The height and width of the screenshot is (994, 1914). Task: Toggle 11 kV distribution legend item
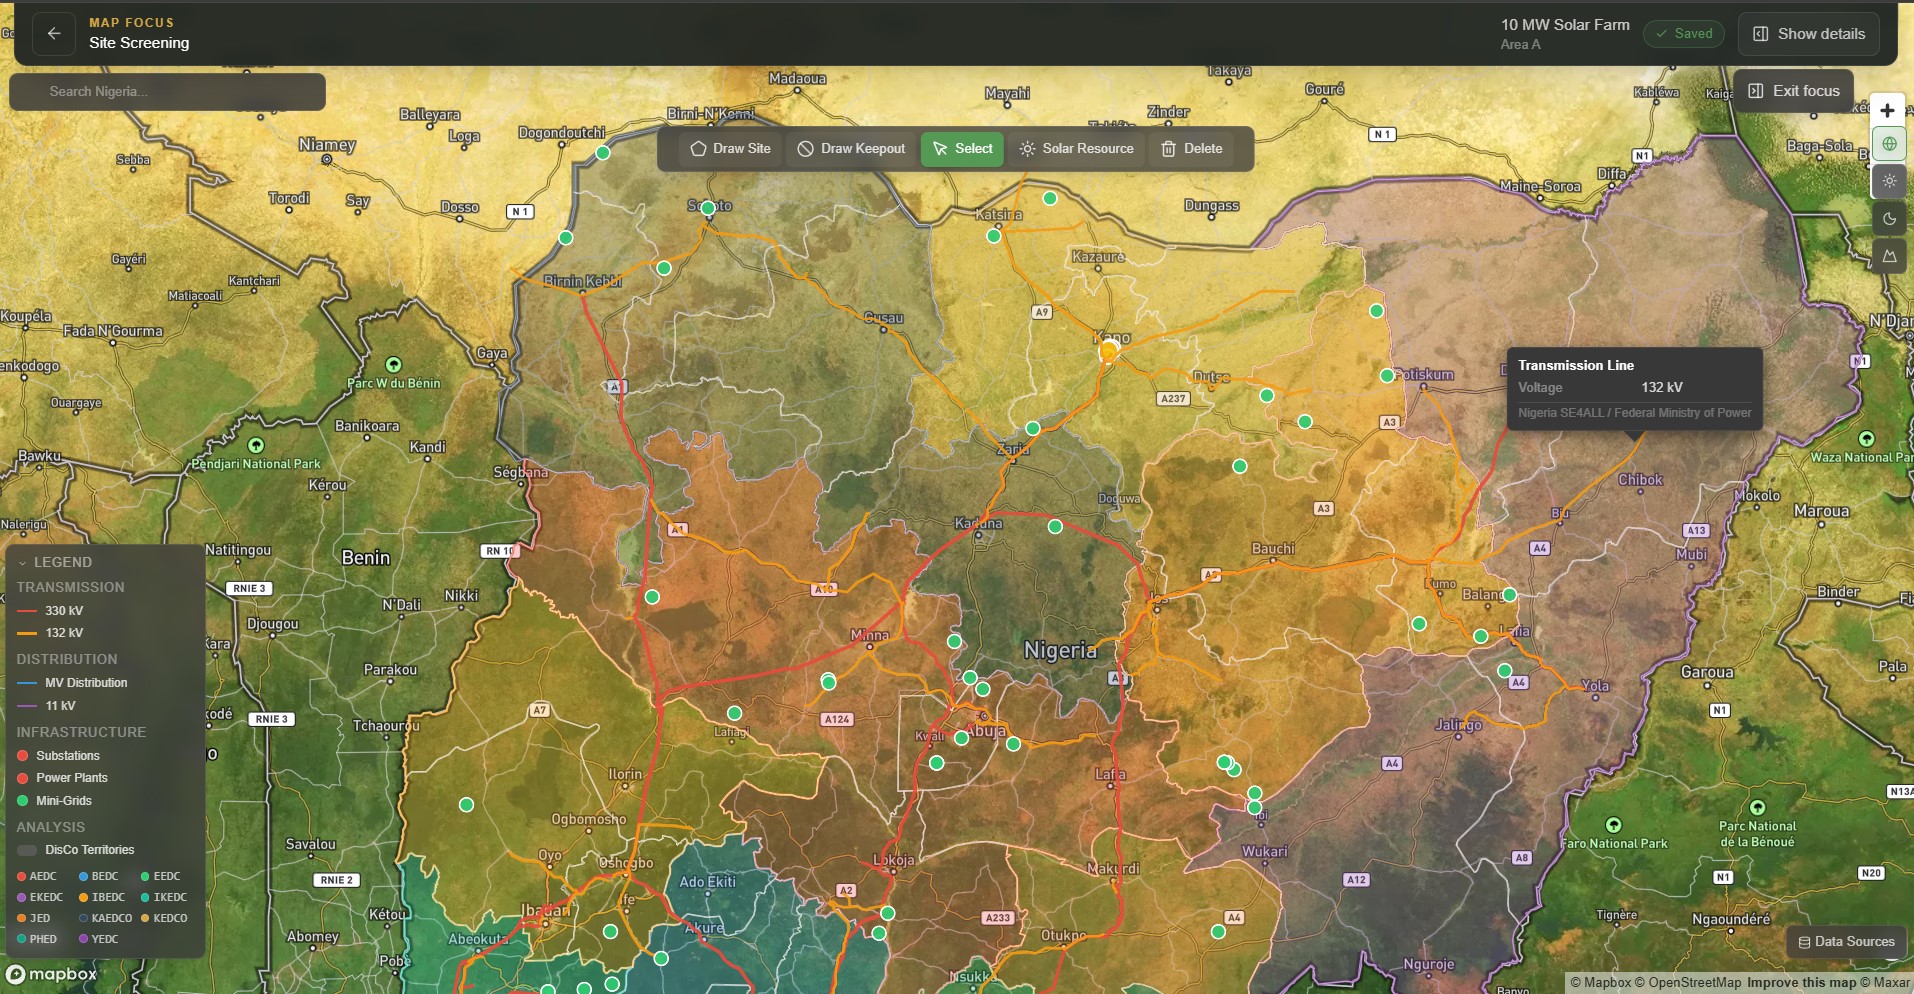[47, 706]
